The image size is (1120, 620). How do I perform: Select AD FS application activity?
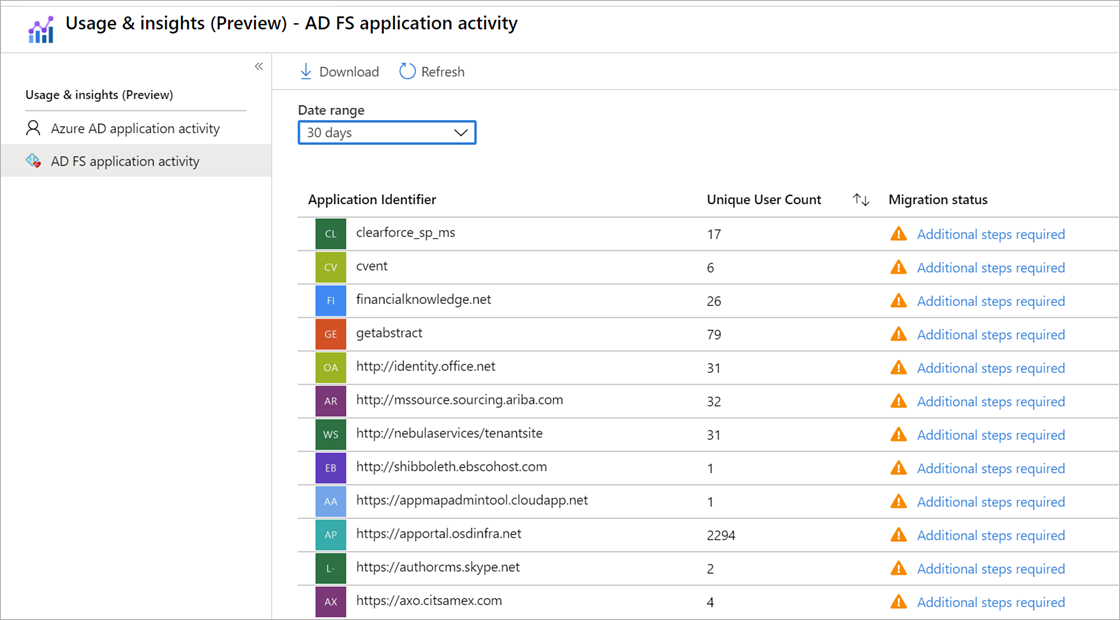tap(136, 161)
